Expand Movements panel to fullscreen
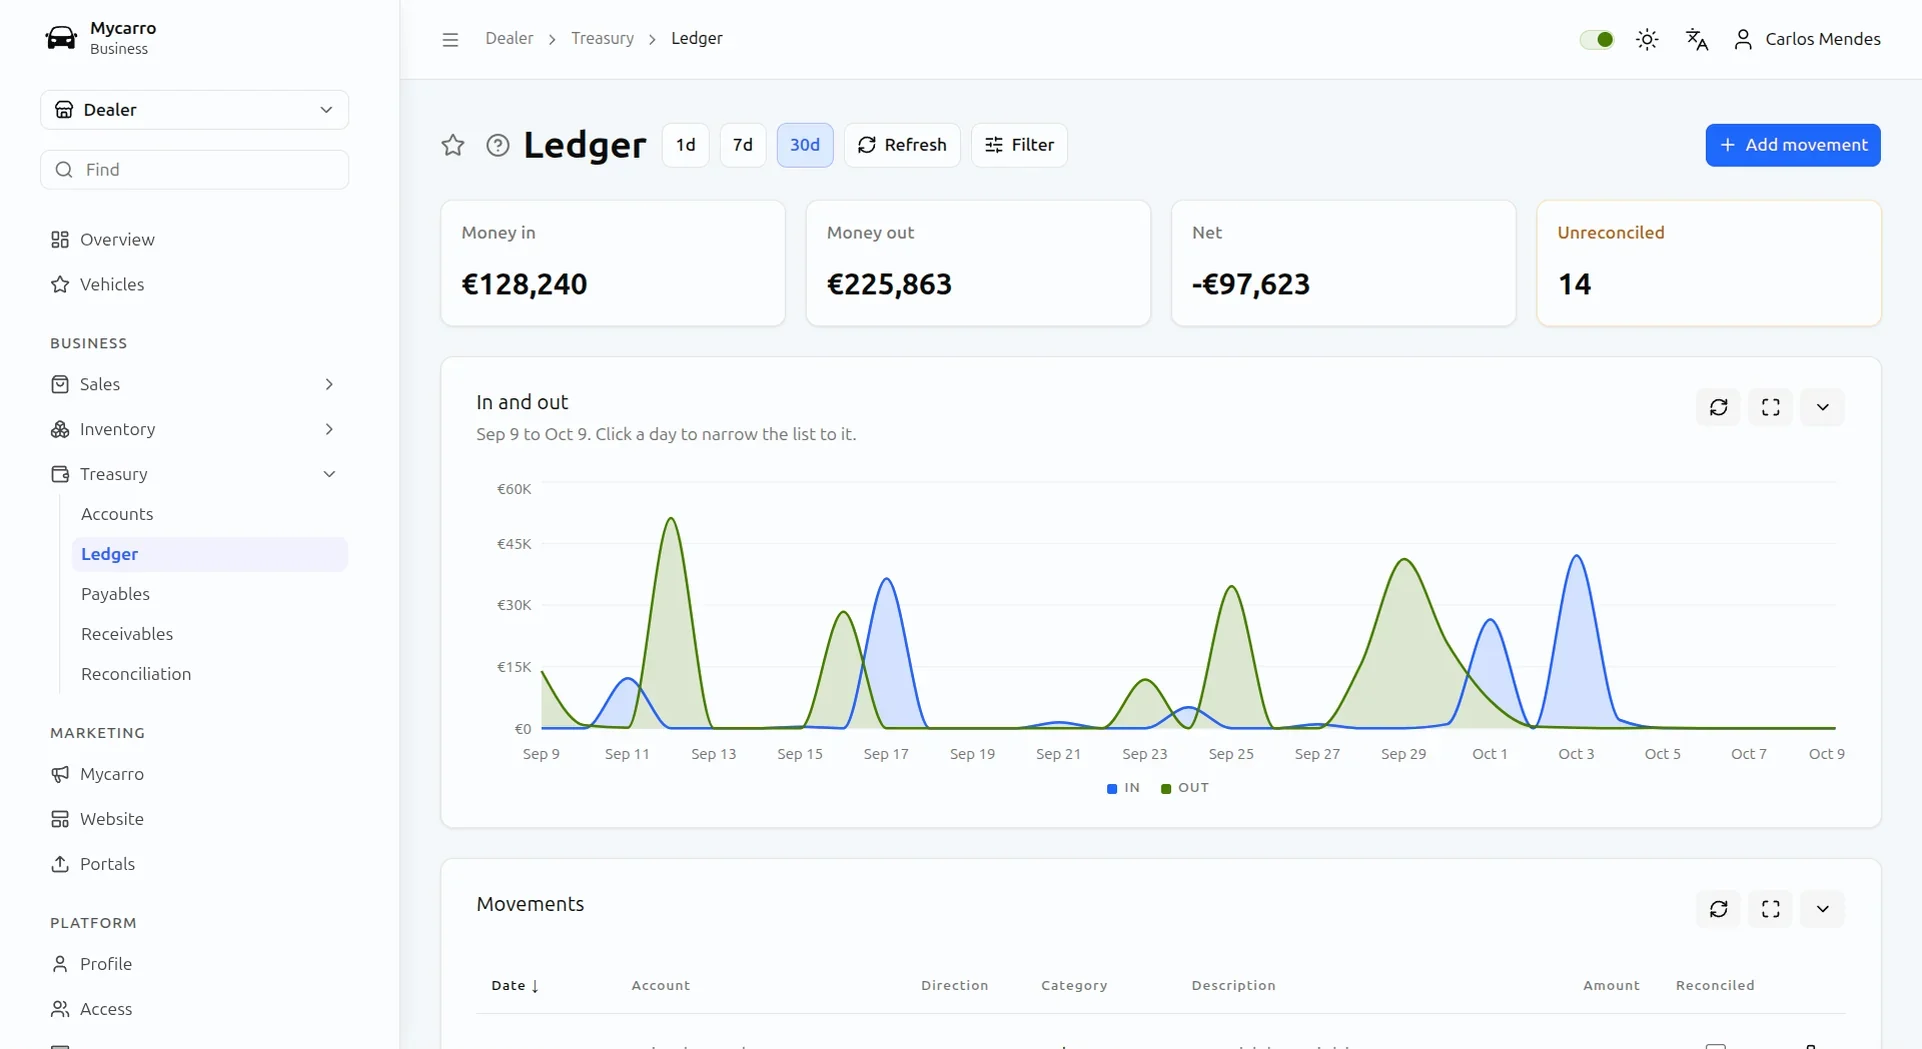This screenshot has height=1049, width=1922. (1771, 909)
